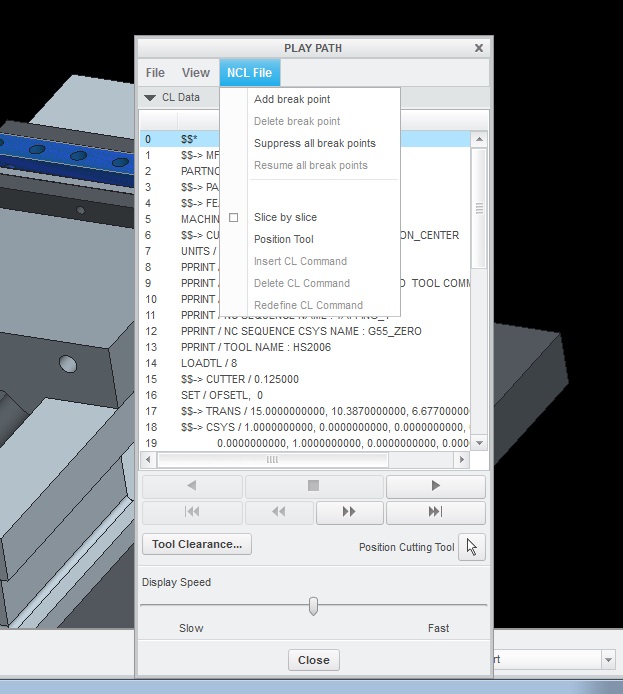The height and width of the screenshot is (694, 623).
Task: Select CL line 0 '$$*'
Action: (x=305, y=139)
